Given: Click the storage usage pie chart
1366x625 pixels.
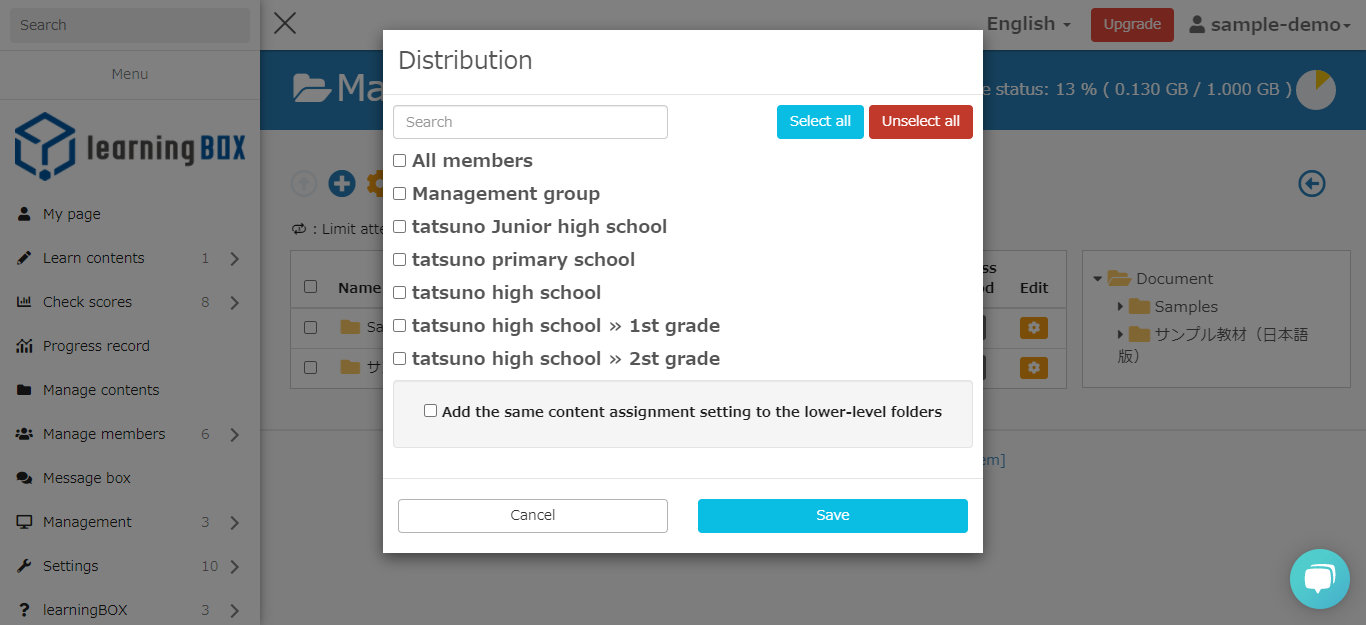Looking at the screenshot, I should [x=1315, y=90].
